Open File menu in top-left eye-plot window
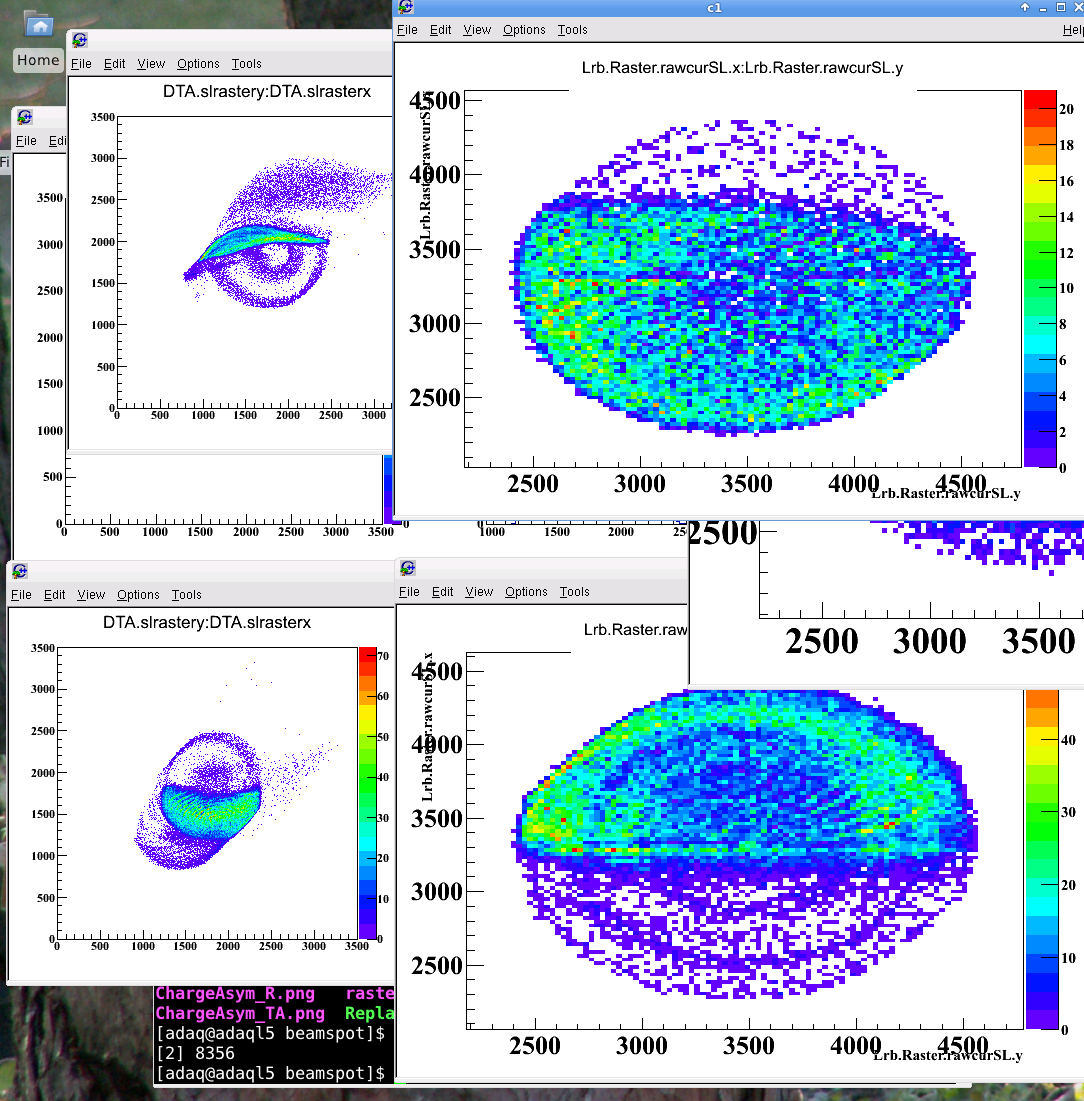1084x1101 pixels. click(x=81, y=63)
